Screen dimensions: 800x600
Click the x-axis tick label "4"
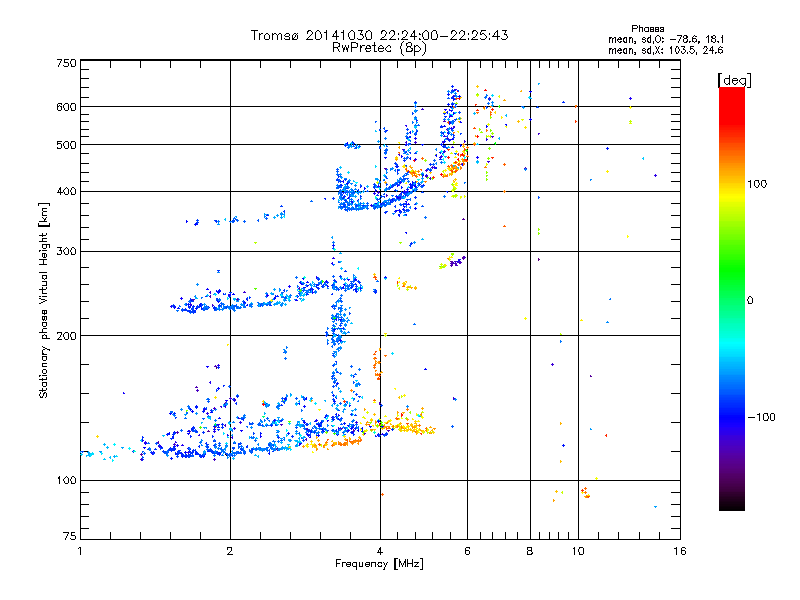(x=380, y=551)
